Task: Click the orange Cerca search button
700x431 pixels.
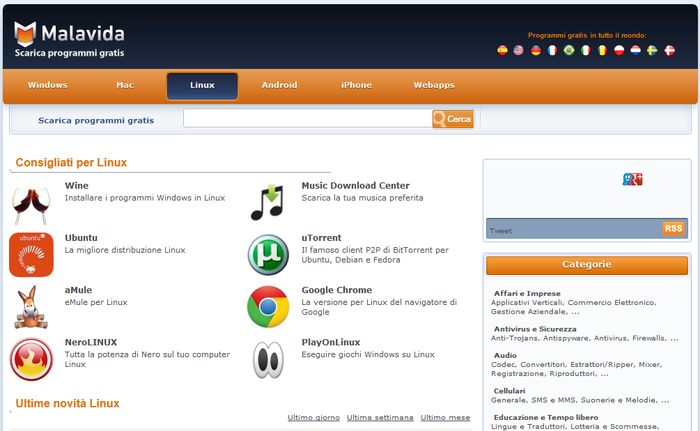Action: pyautogui.click(x=453, y=119)
